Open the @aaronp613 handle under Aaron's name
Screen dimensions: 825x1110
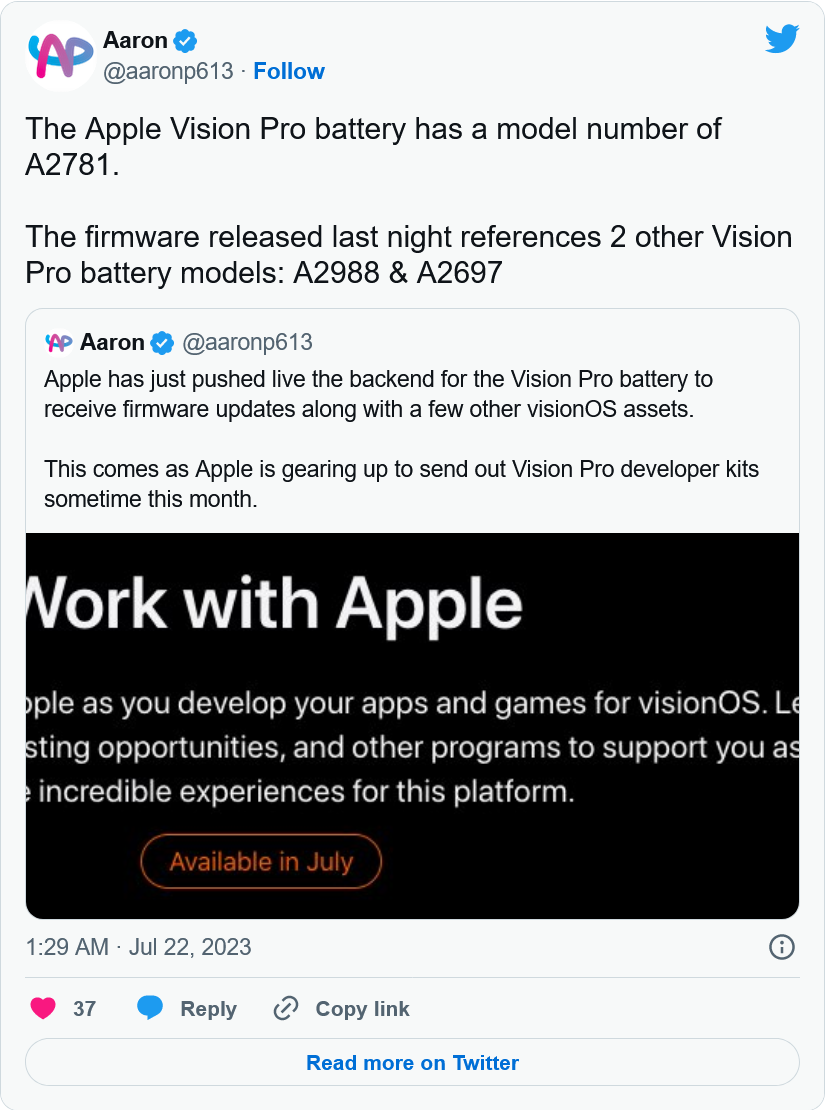(x=168, y=71)
